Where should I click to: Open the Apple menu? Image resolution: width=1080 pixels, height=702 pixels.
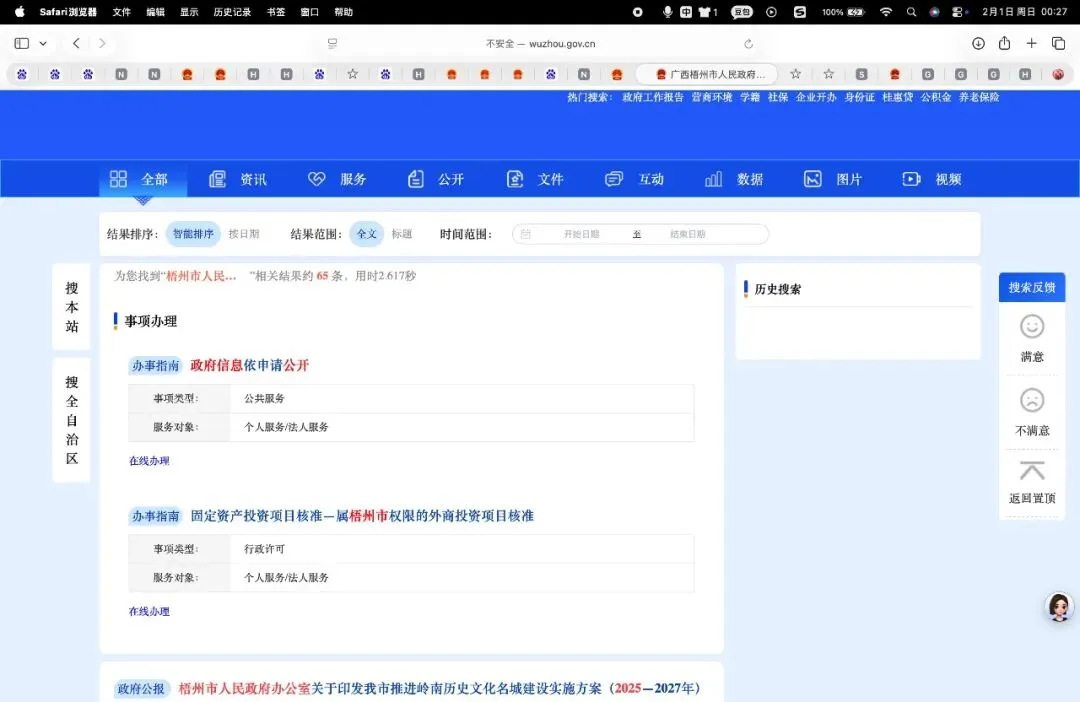click(x=20, y=12)
